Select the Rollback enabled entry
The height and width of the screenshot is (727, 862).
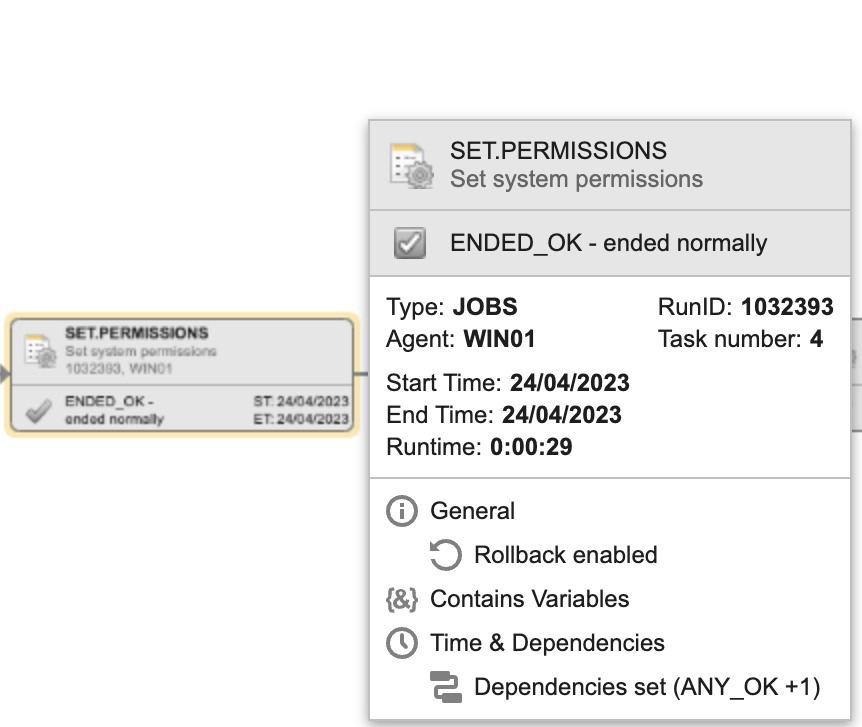click(566, 555)
